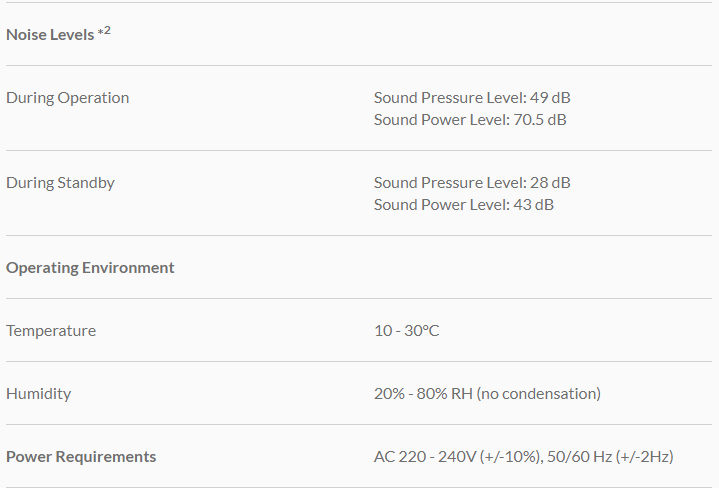Click the Sound Pressure Level label beside During Operation
The height and width of the screenshot is (488, 719).
448,98
